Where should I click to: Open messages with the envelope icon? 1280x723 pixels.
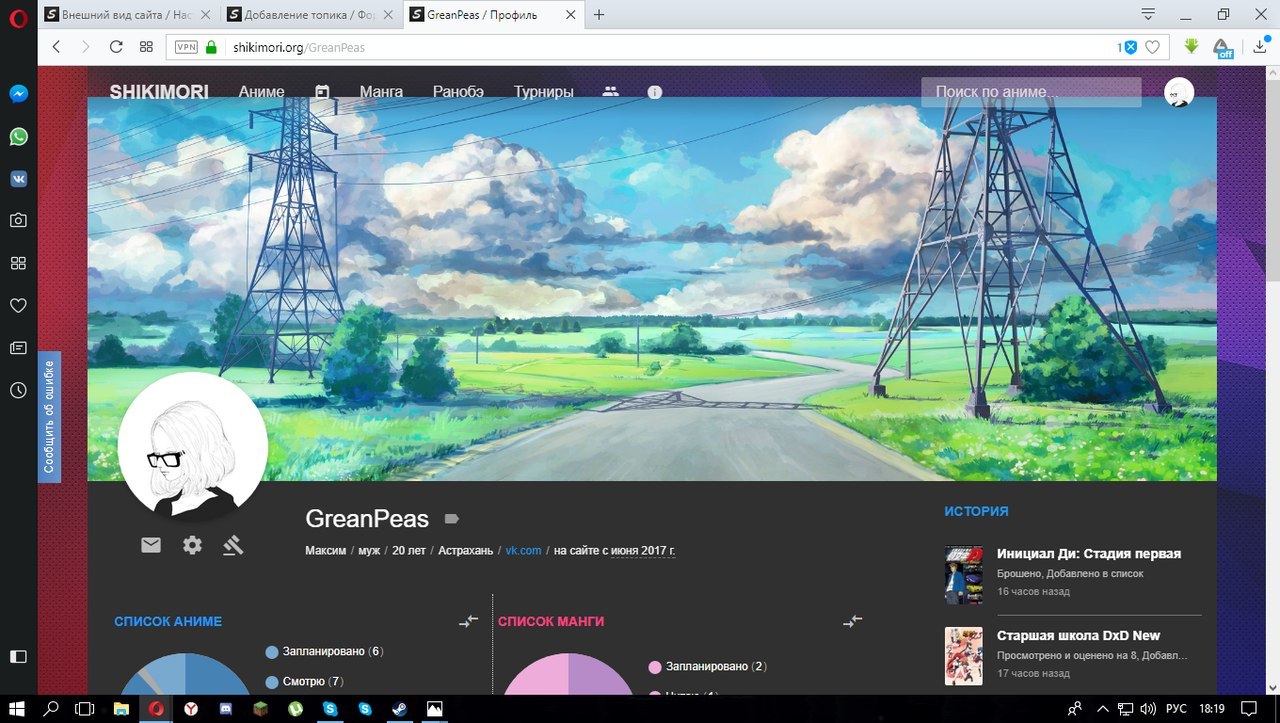pyautogui.click(x=150, y=545)
